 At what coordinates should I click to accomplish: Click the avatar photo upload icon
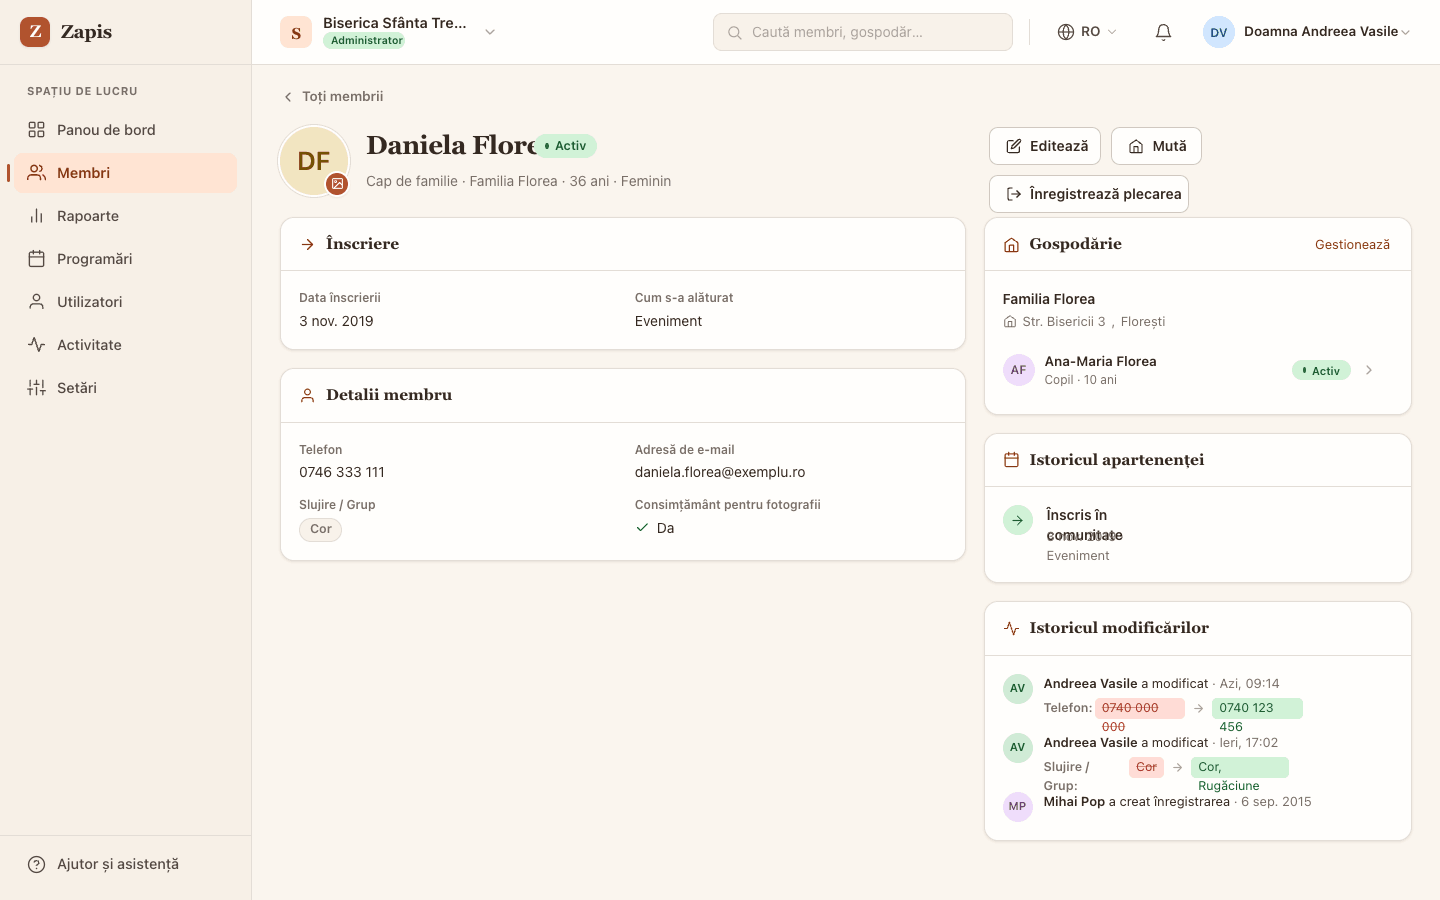338,184
